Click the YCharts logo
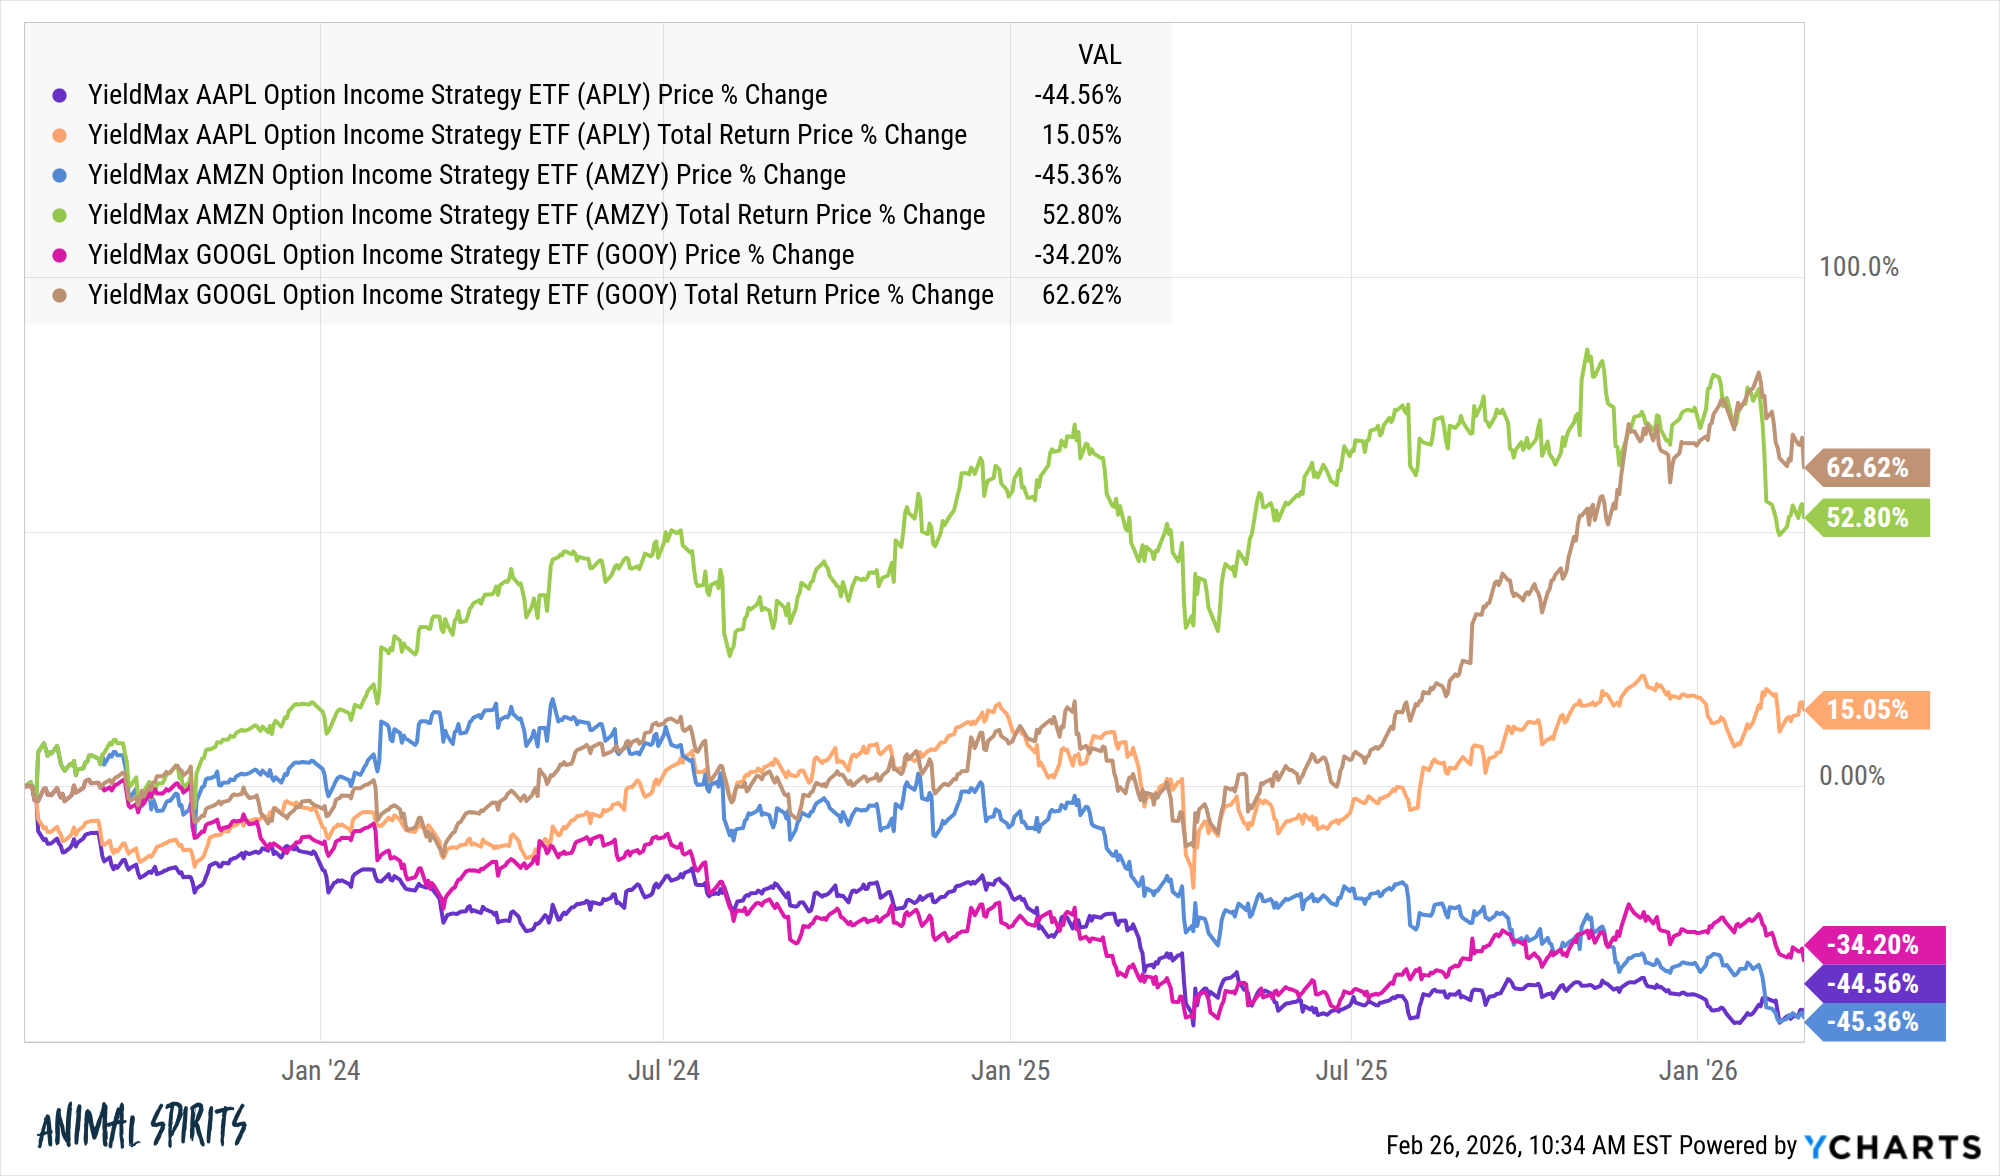Screen dimensions: 2000x1176 pos(1892,1146)
